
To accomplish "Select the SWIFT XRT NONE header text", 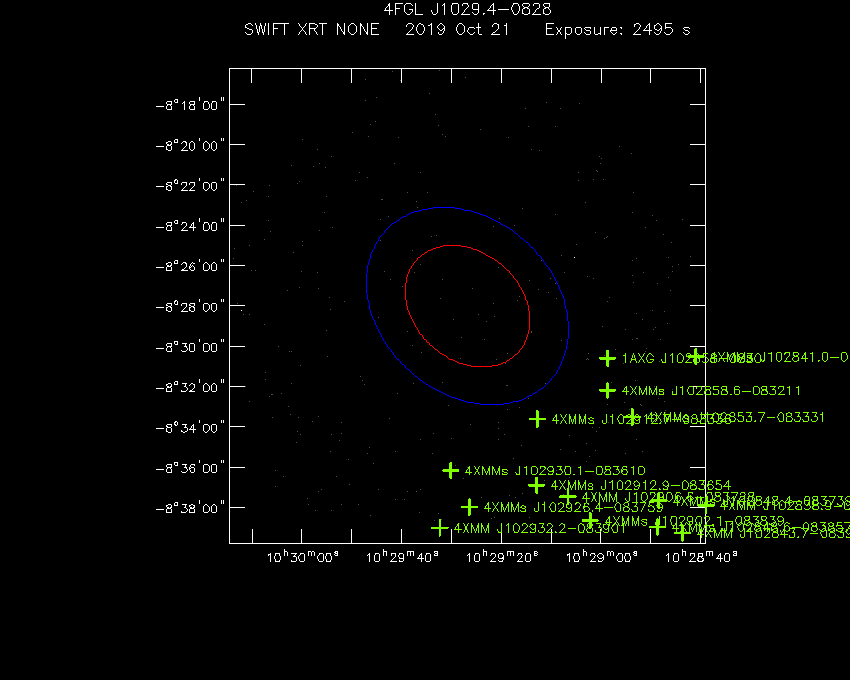I will (312, 29).
